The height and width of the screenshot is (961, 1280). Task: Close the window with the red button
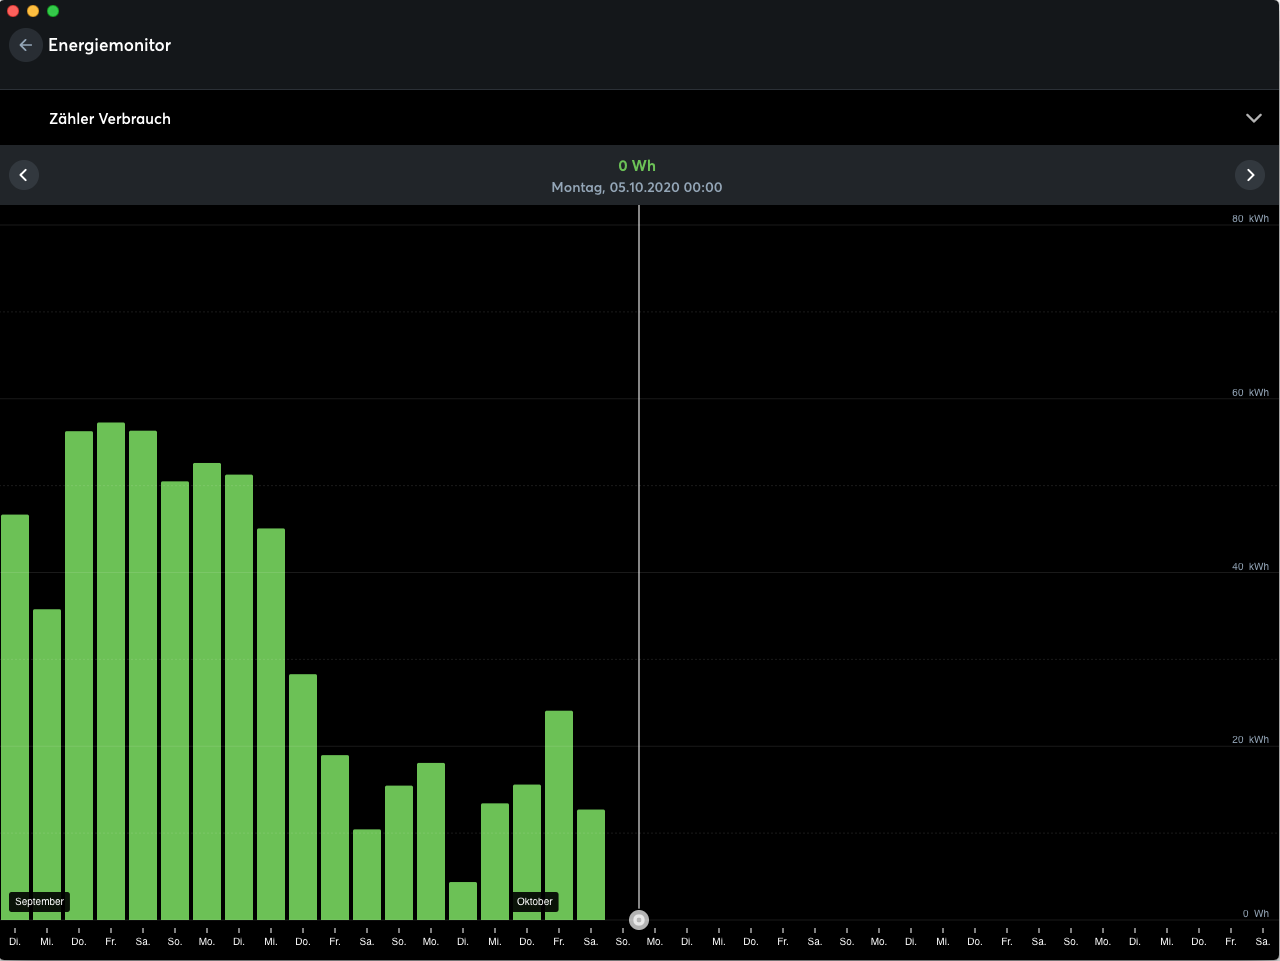13,11
